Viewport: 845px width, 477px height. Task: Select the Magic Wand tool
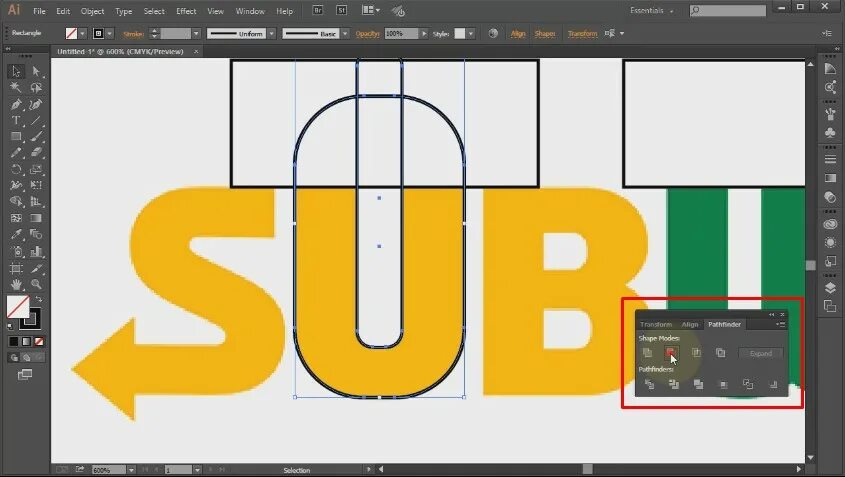[16, 88]
